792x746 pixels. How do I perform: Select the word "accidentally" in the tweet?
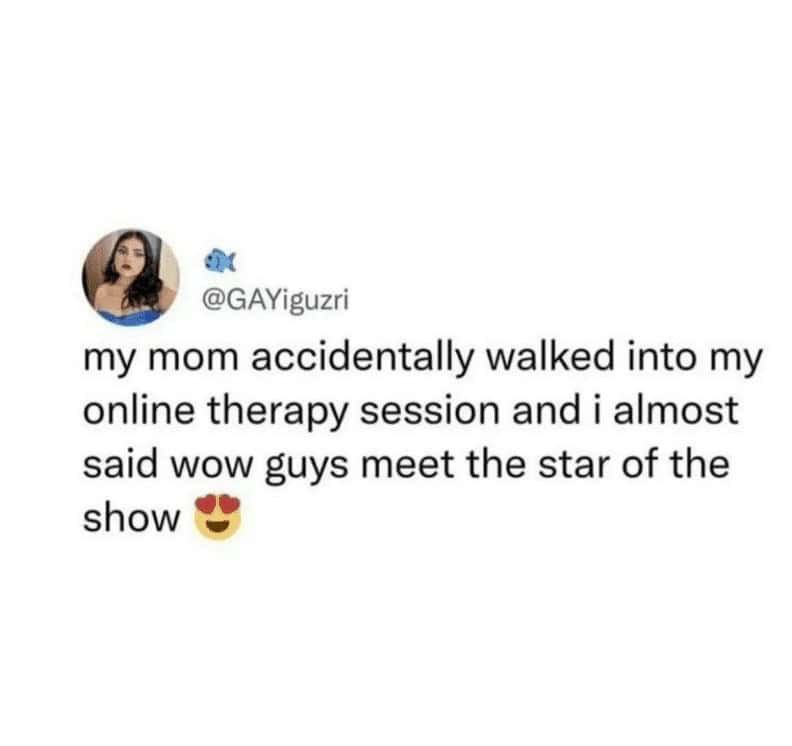click(362, 359)
